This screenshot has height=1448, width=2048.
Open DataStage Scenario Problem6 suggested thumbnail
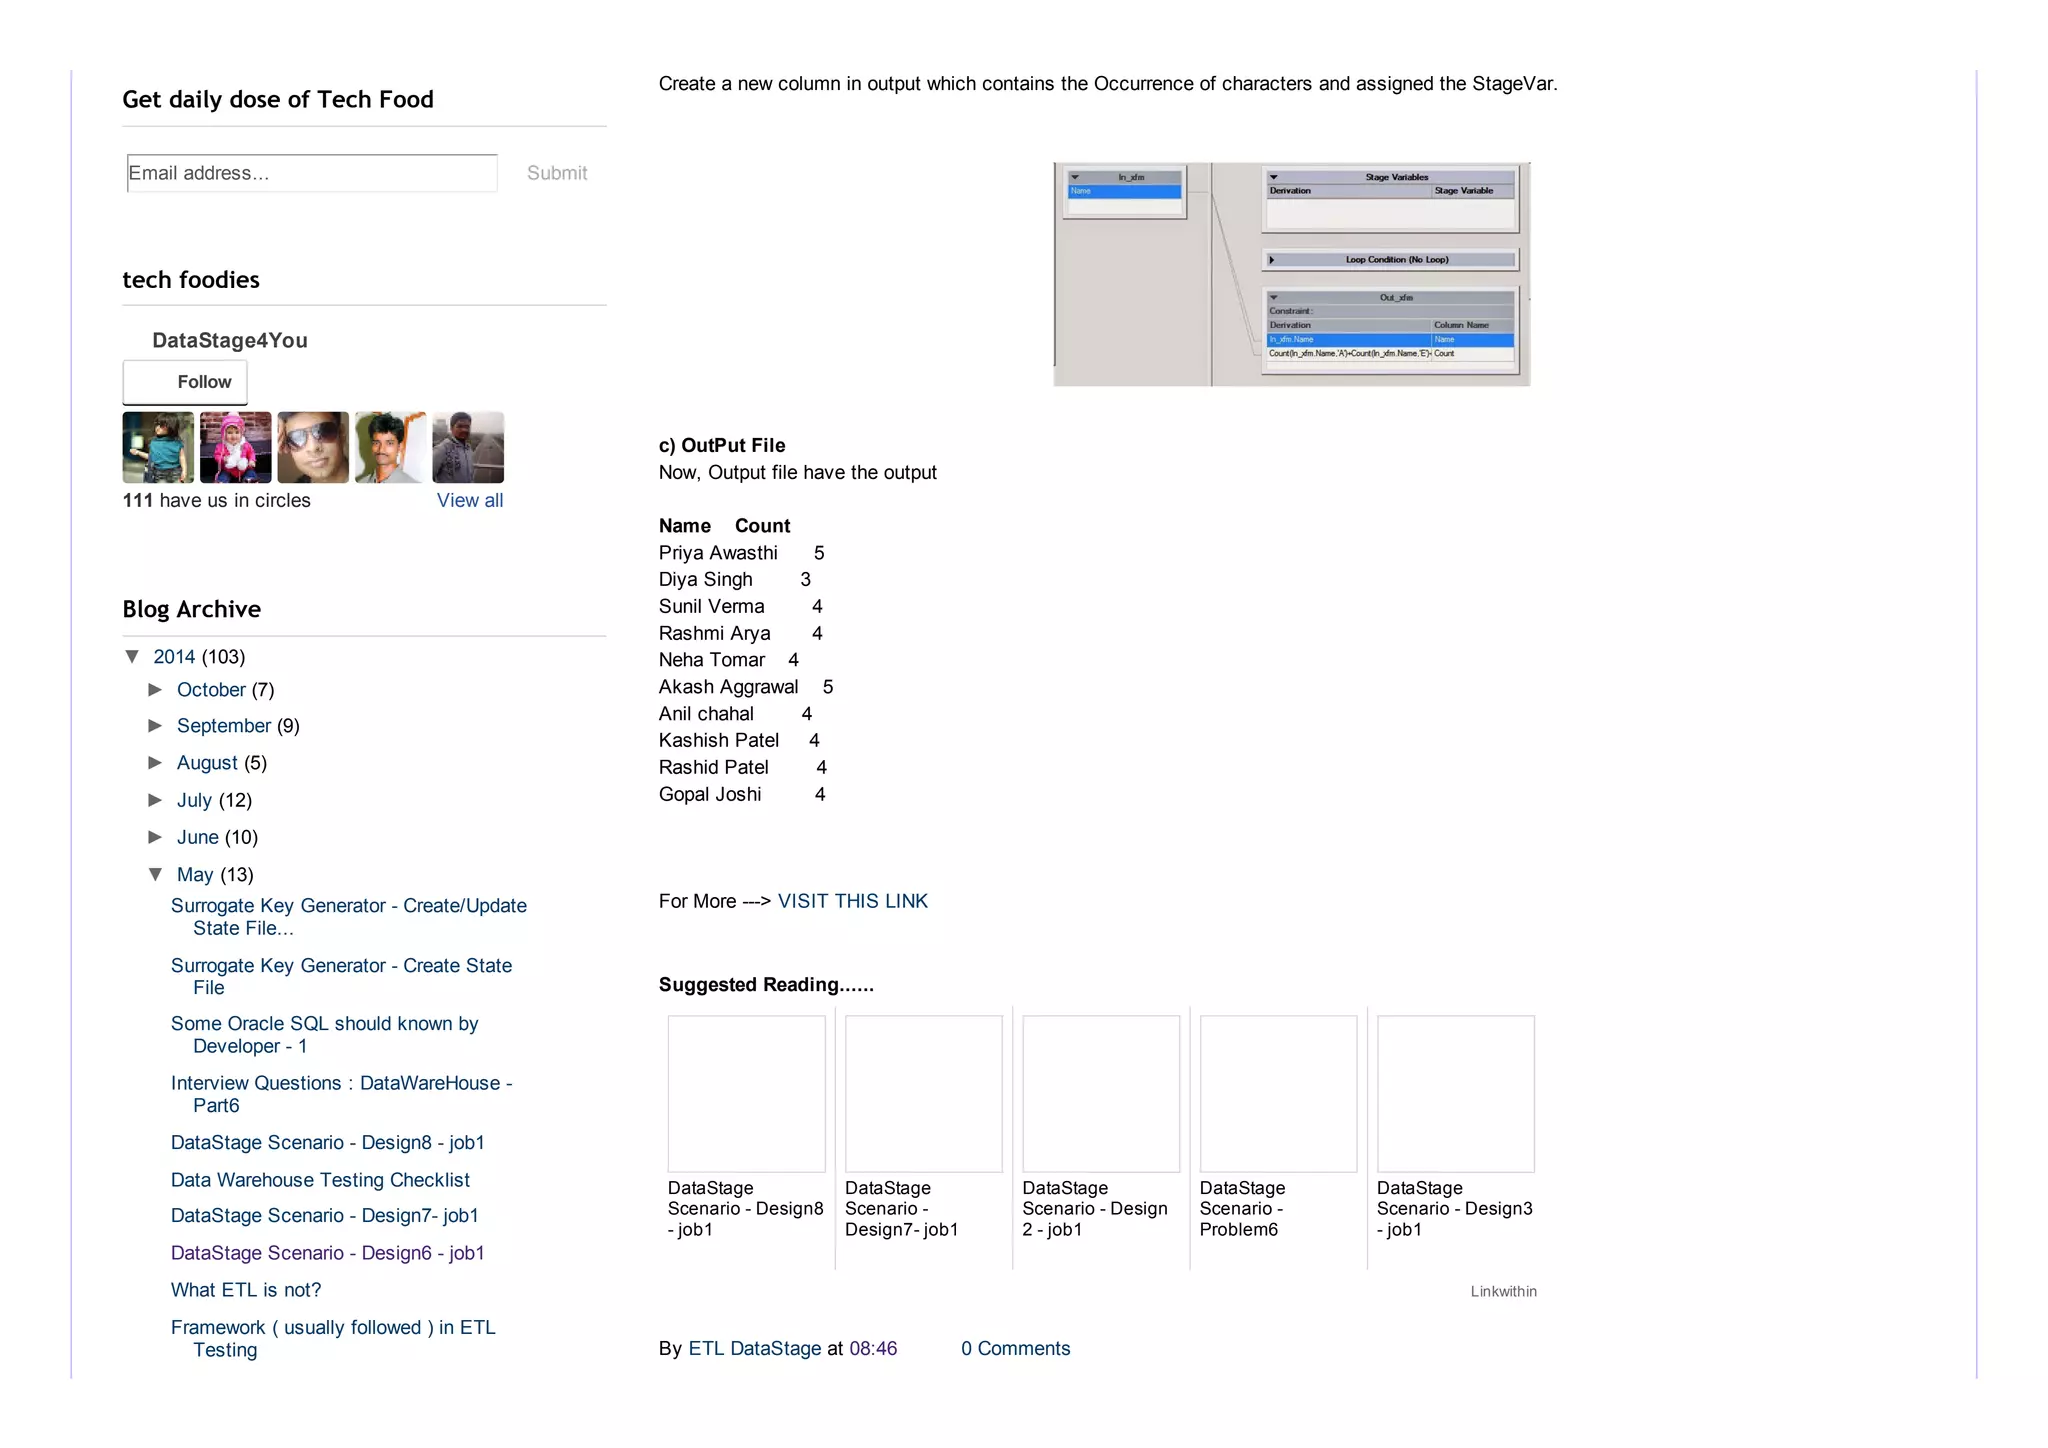(1278, 1093)
